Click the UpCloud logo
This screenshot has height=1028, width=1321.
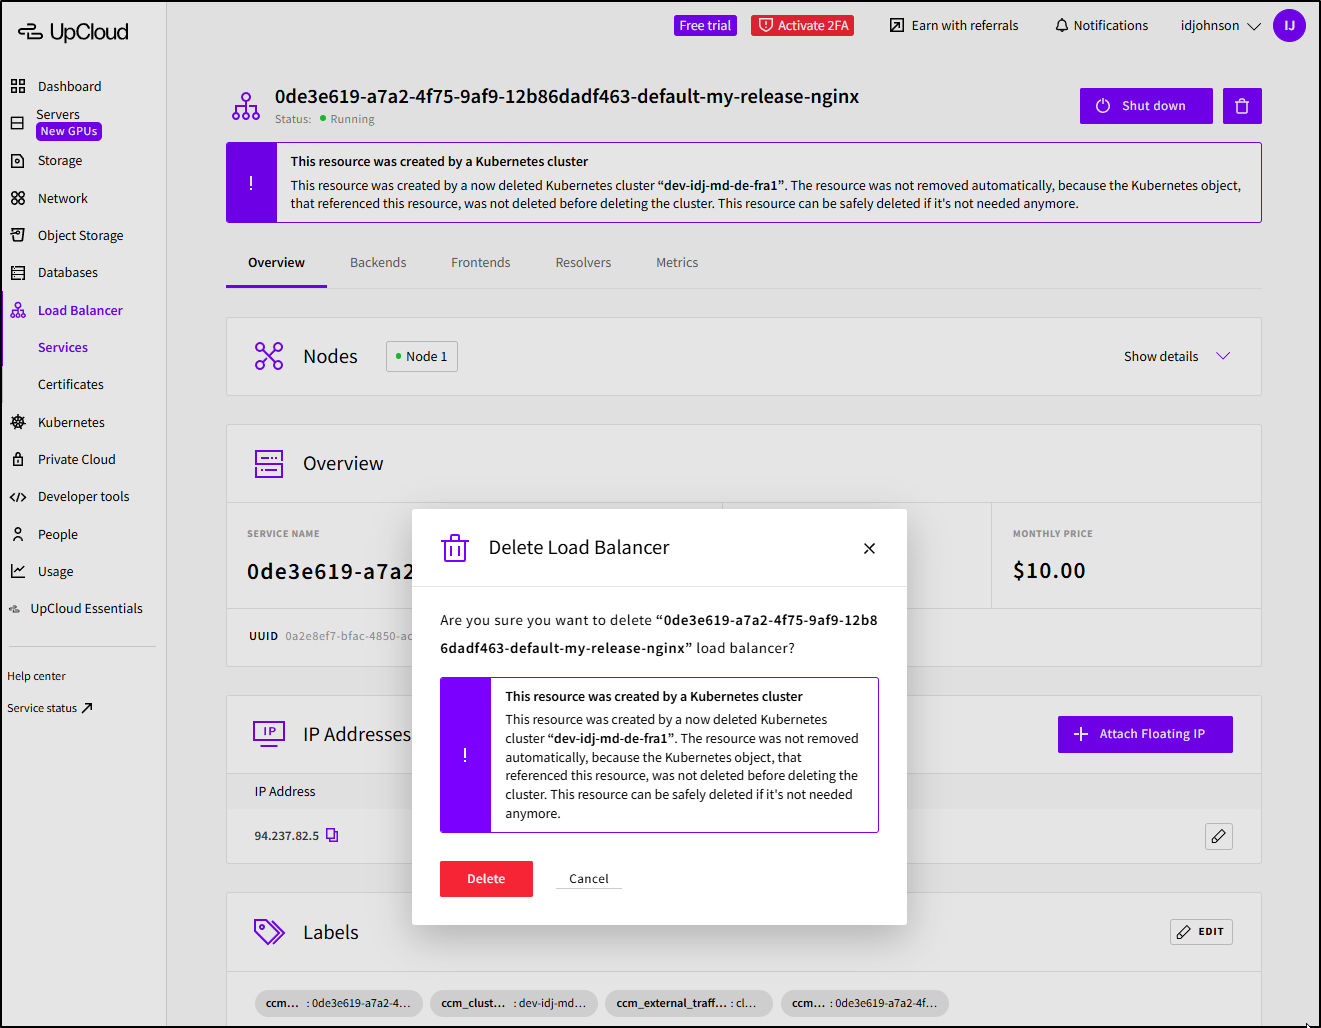(x=74, y=32)
